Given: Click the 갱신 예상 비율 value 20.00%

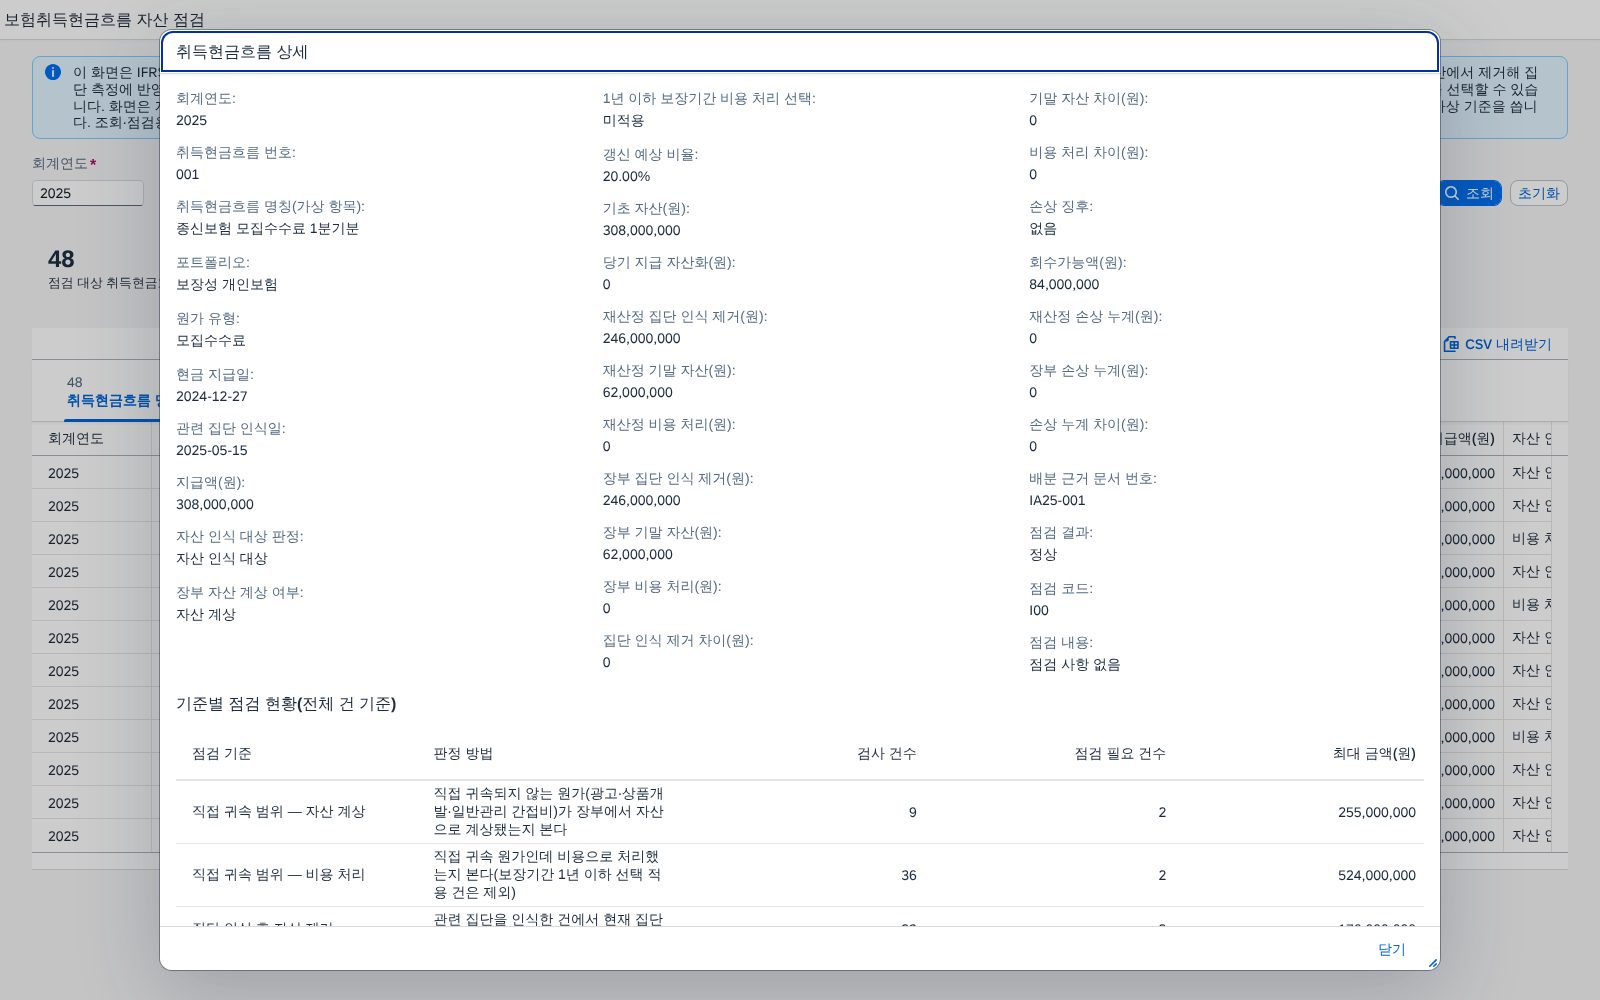Looking at the screenshot, I should pos(626,176).
